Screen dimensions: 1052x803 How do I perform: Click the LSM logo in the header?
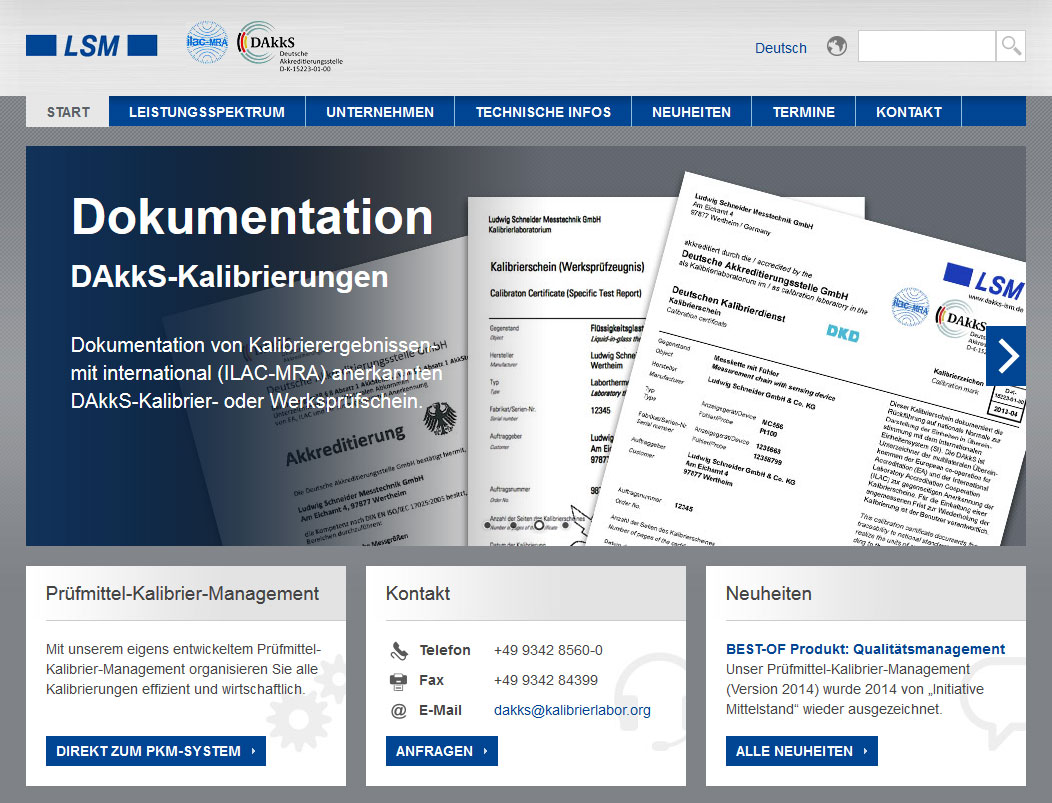coord(91,46)
